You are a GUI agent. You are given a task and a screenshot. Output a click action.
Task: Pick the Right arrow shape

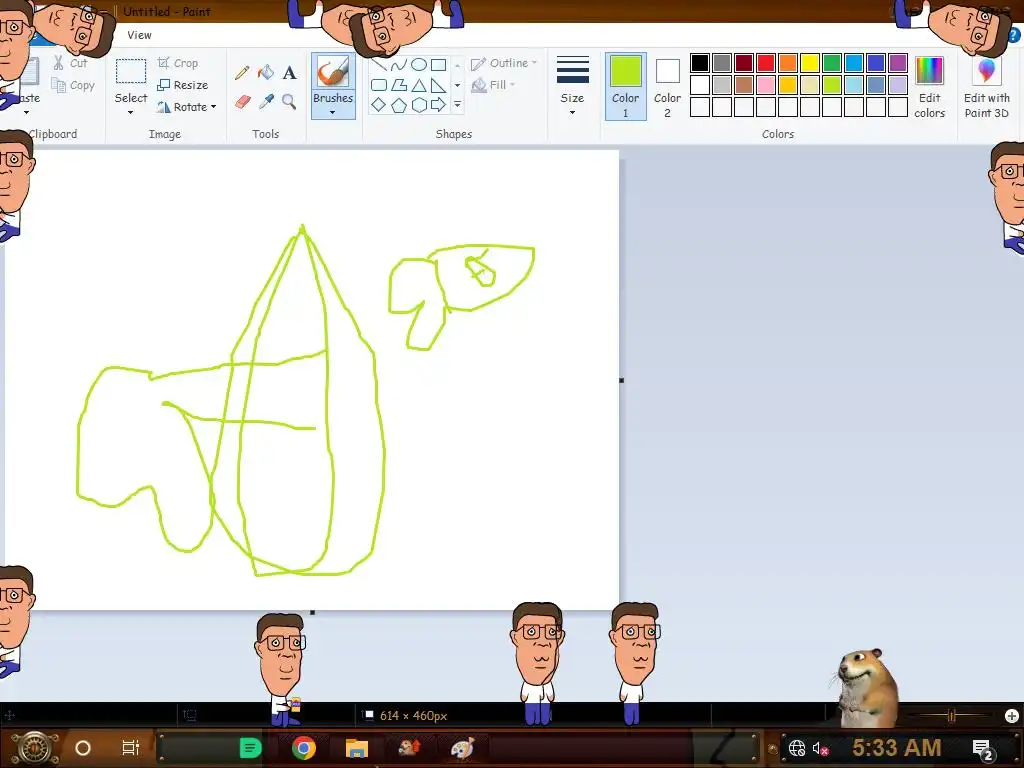point(438,104)
